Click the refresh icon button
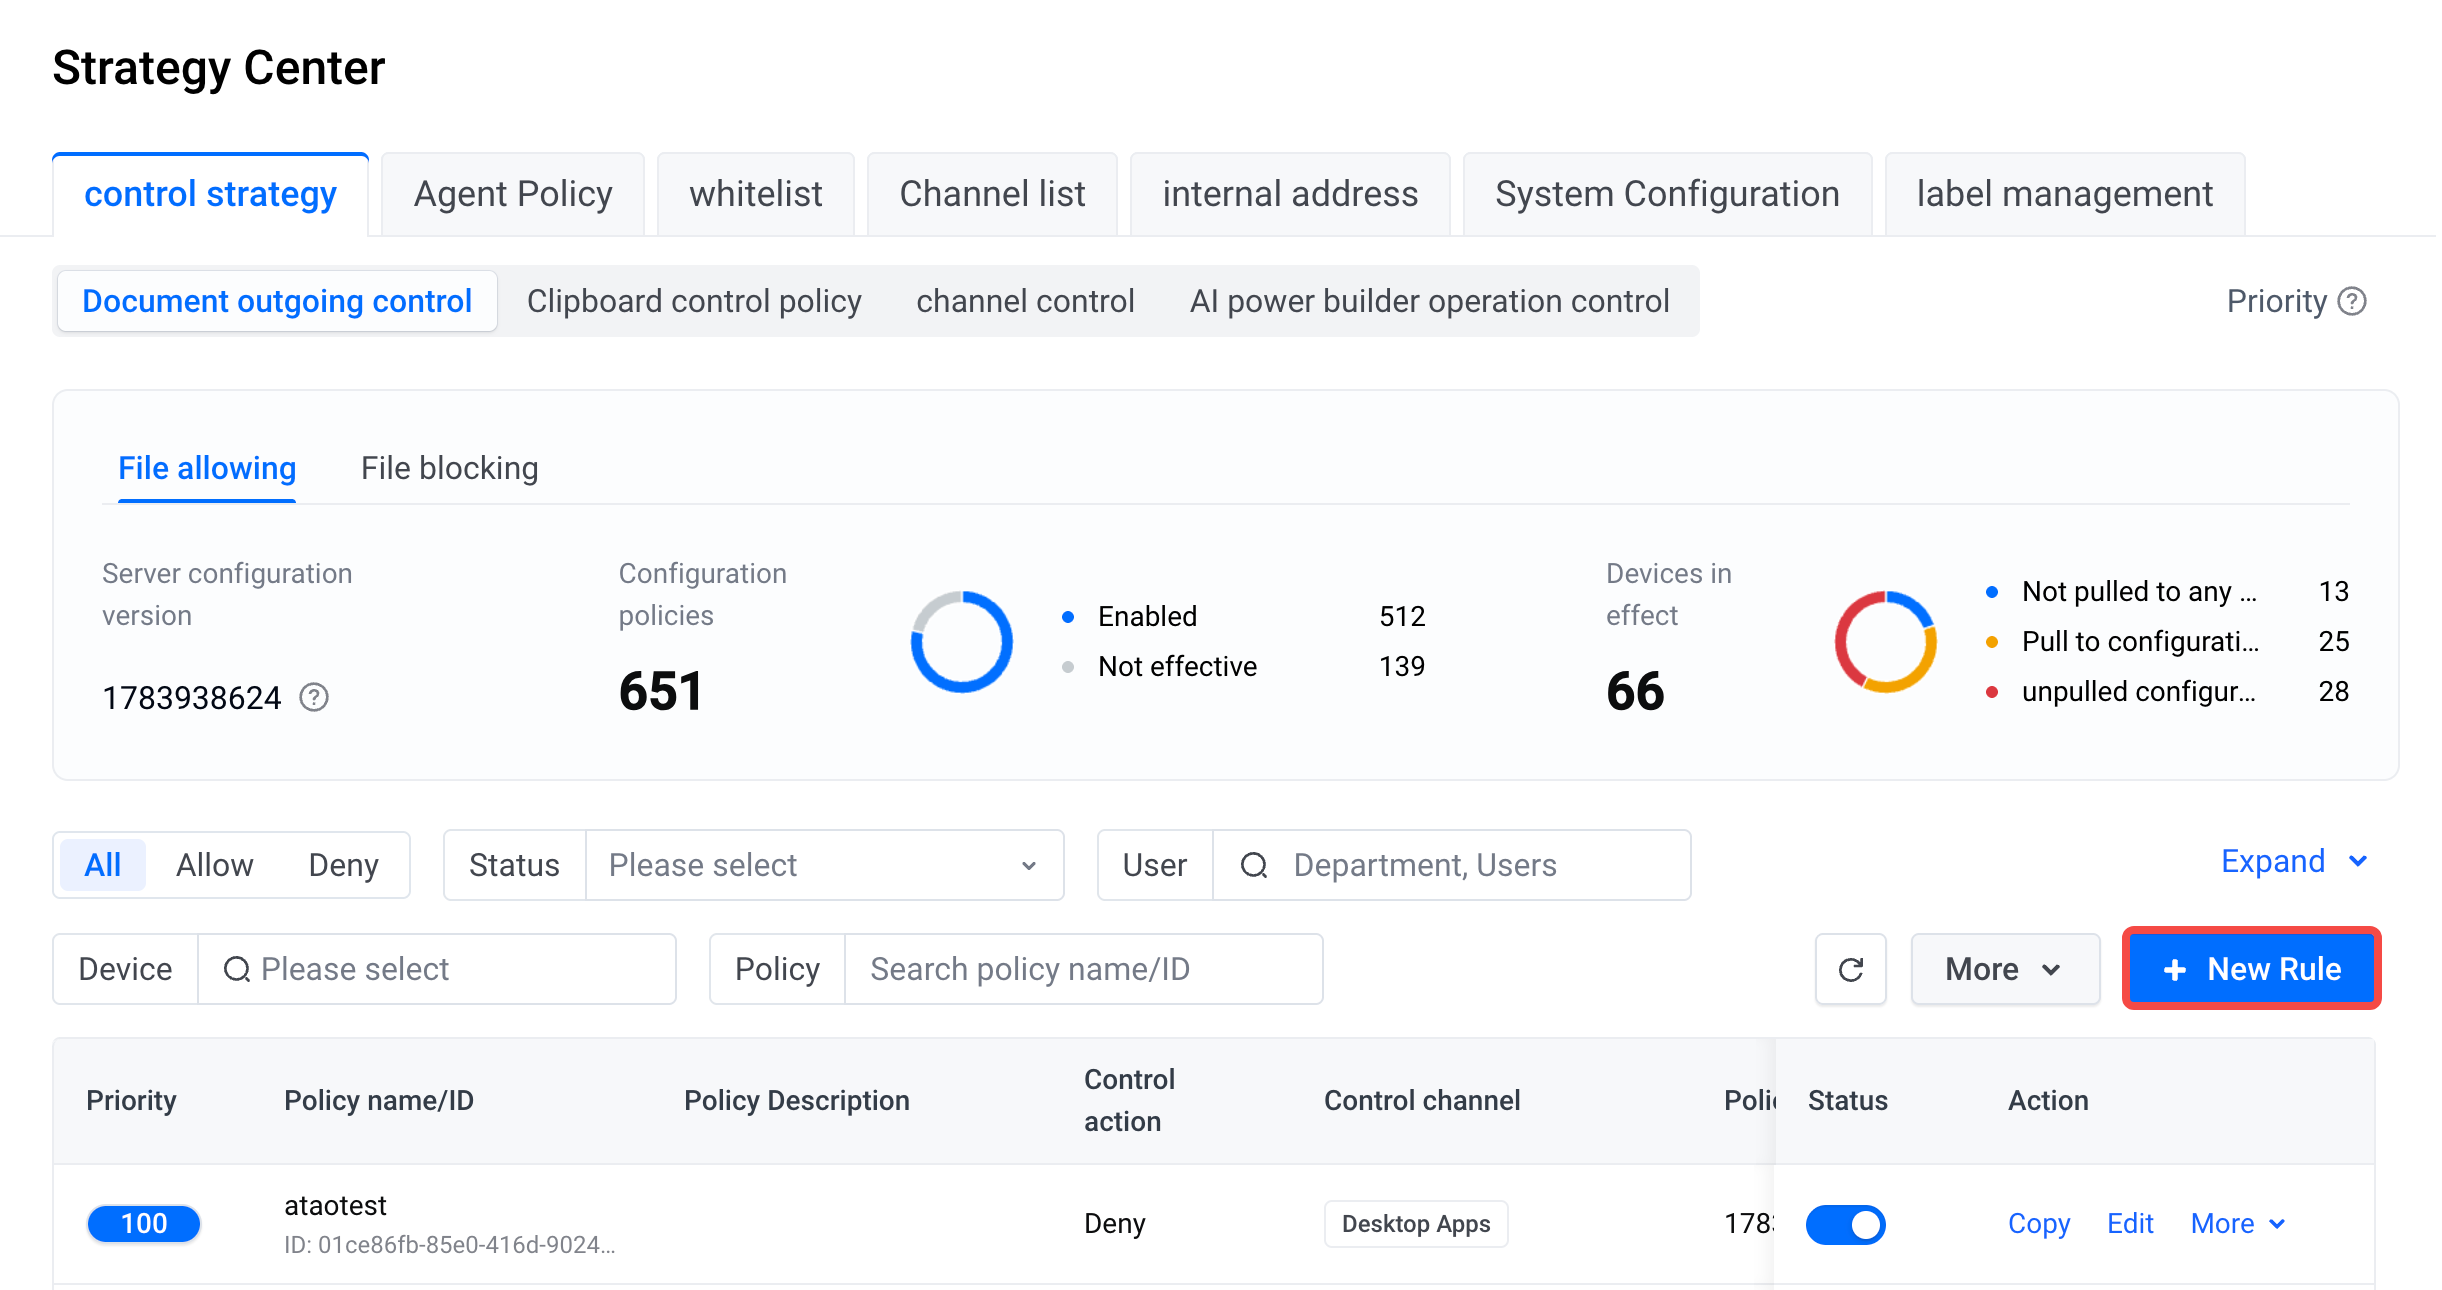The image size is (2442, 1290). (x=1851, y=969)
